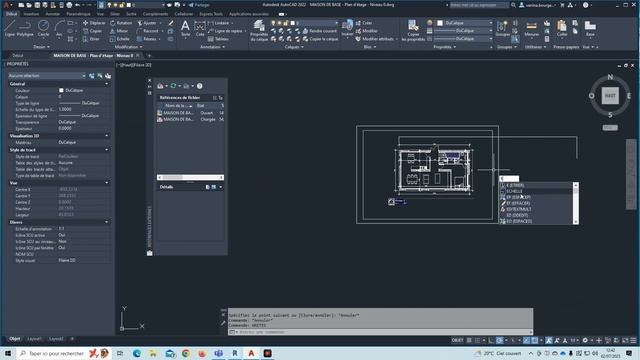Open the object color DuCalque dropdown in ribbon
Screen dimensions: 640x360
(464, 23)
